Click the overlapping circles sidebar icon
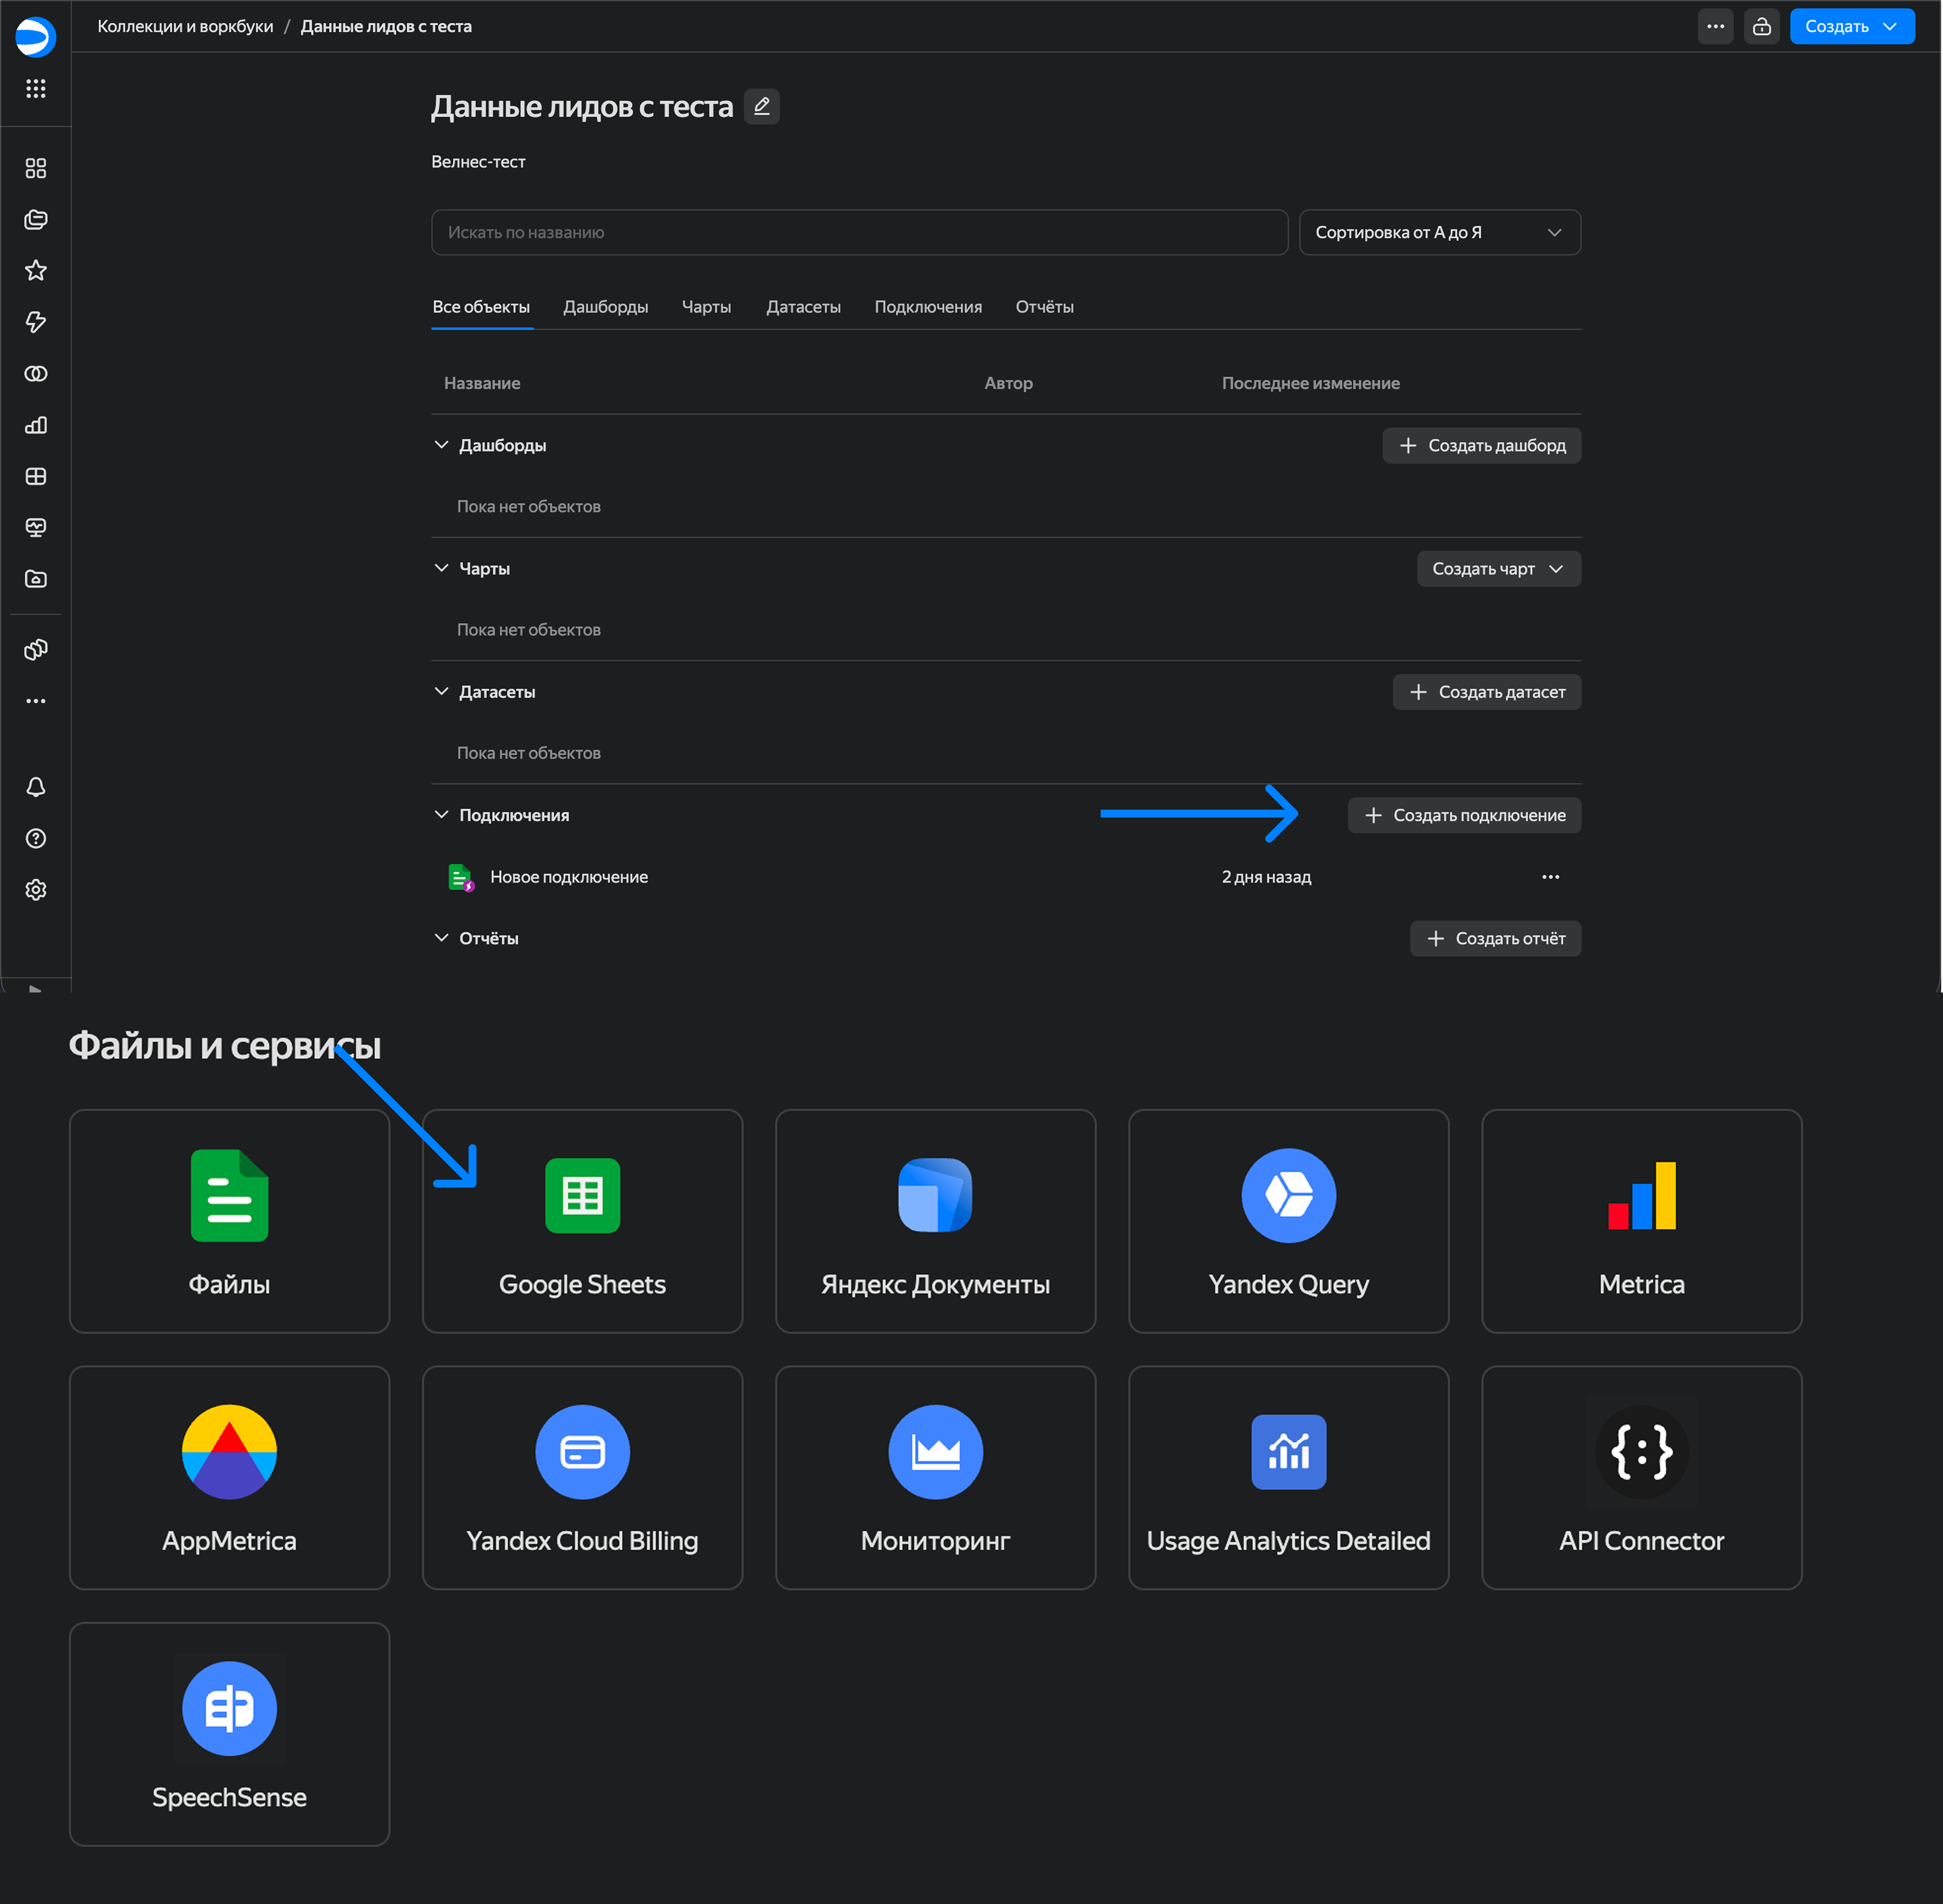Viewport: 1943px width, 1904px height. point(36,374)
